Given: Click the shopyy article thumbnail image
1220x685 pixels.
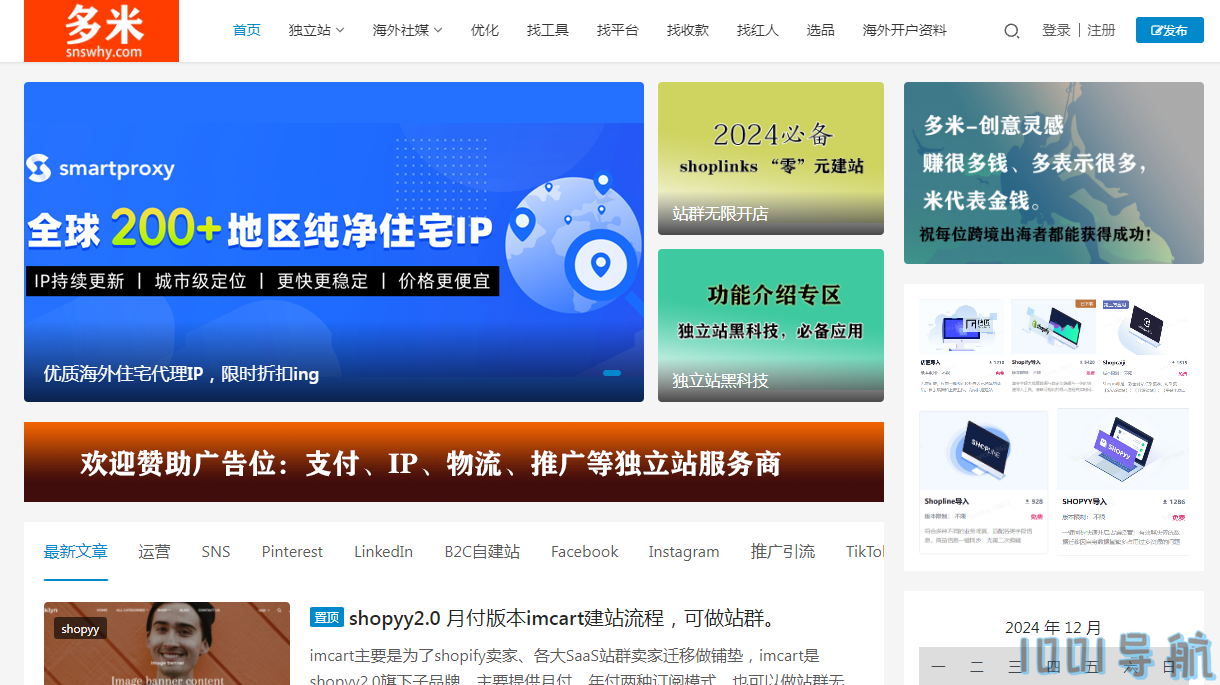Looking at the screenshot, I should click(166, 643).
